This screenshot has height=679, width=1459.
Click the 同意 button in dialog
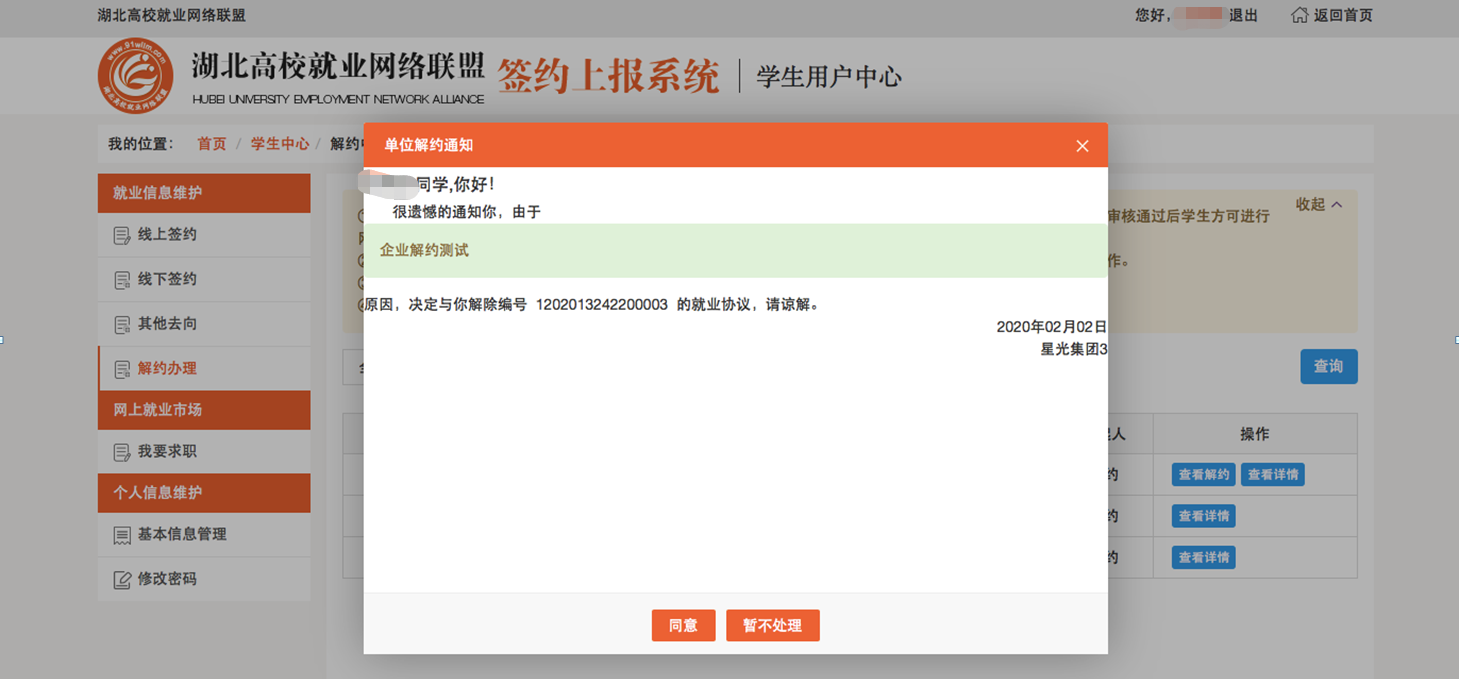683,625
